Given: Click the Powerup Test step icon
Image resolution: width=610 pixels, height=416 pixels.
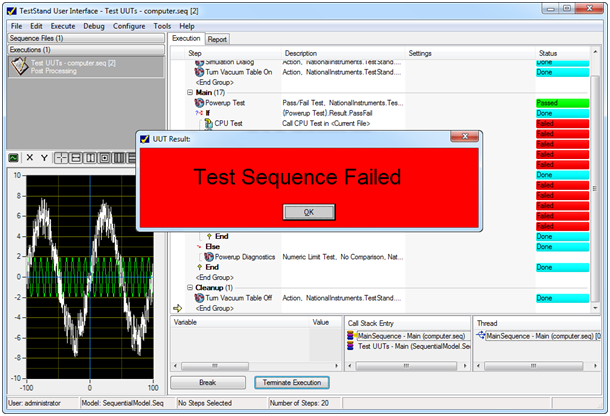Looking at the screenshot, I should tap(199, 102).
